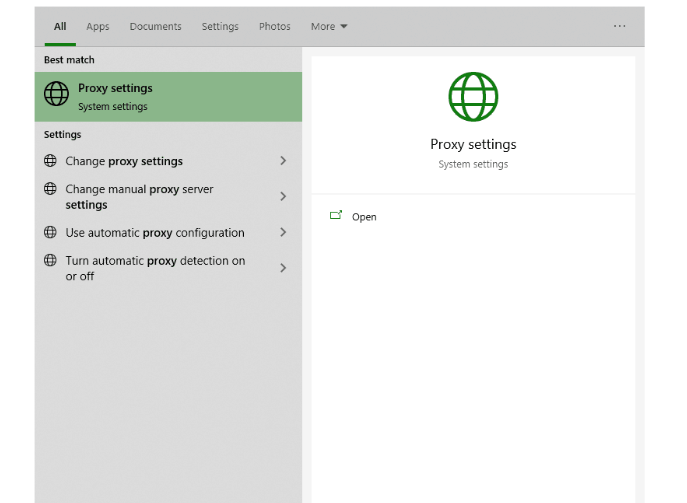
Task: Switch to the Documents tab
Action: tap(155, 26)
